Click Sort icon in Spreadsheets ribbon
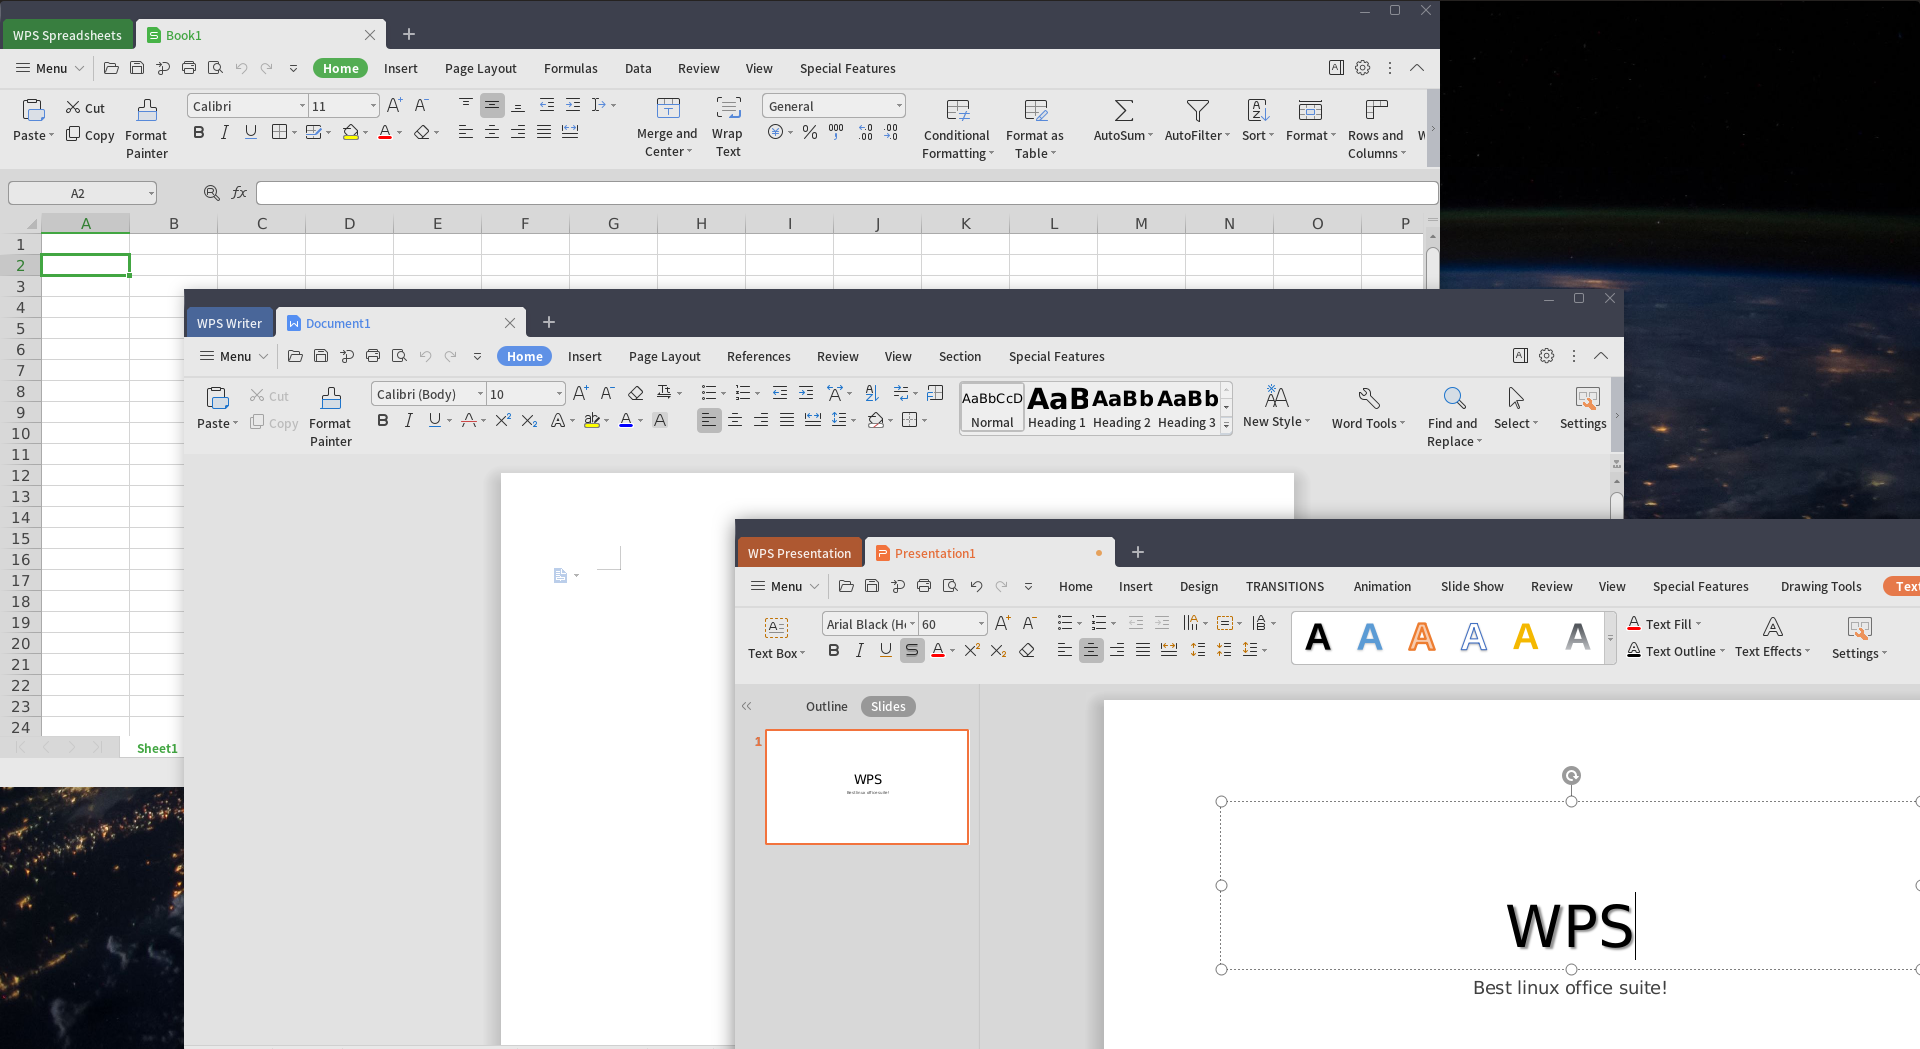The height and width of the screenshot is (1049, 1920). [x=1258, y=110]
